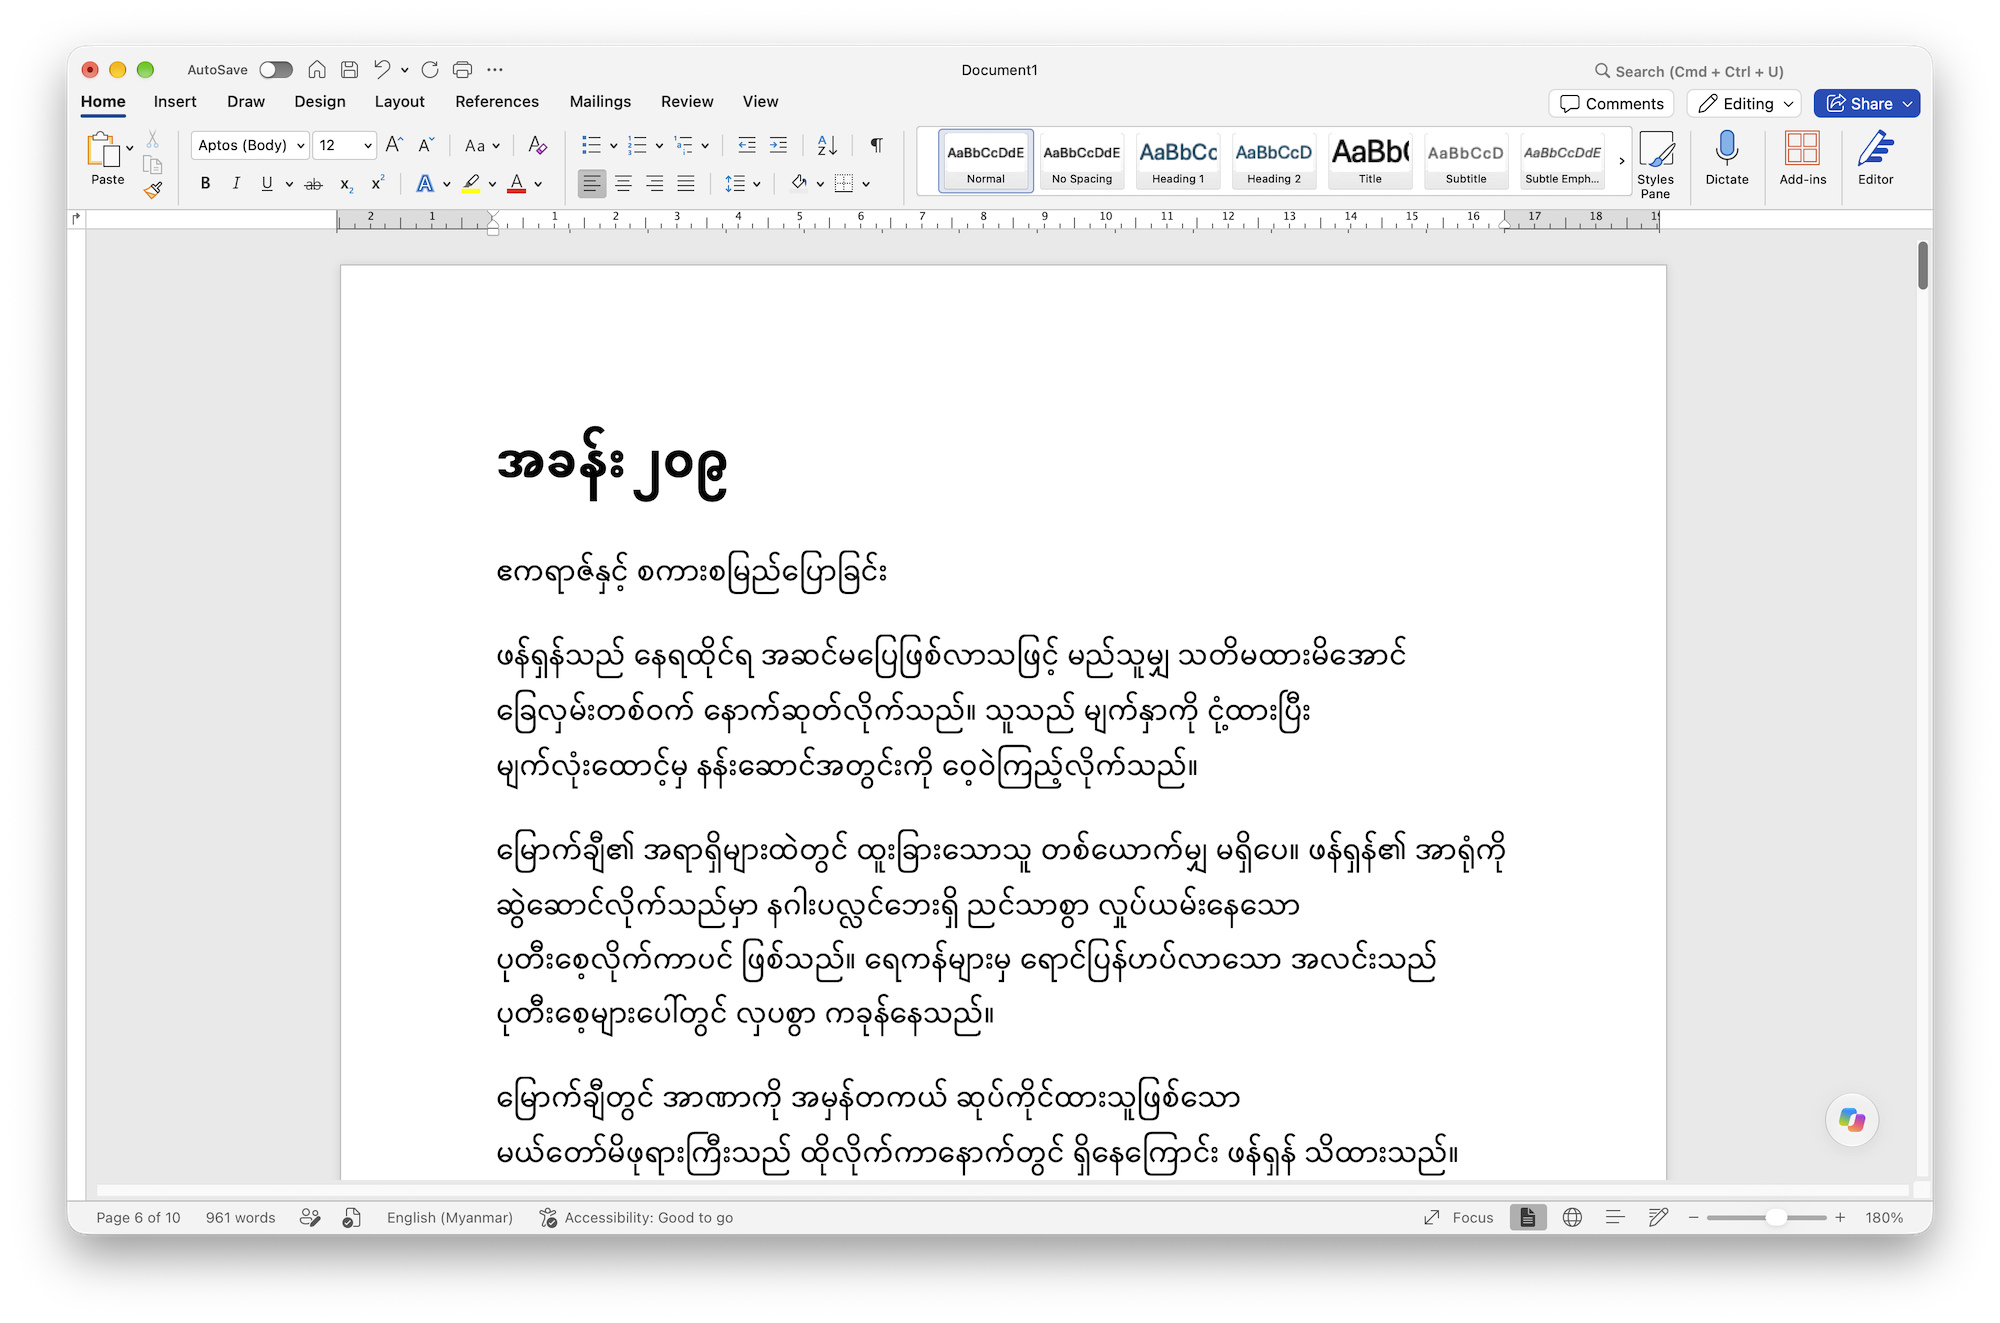Image resolution: width=2000 pixels, height=1323 pixels.
Task: Click the Share button
Action: [x=1866, y=104]
